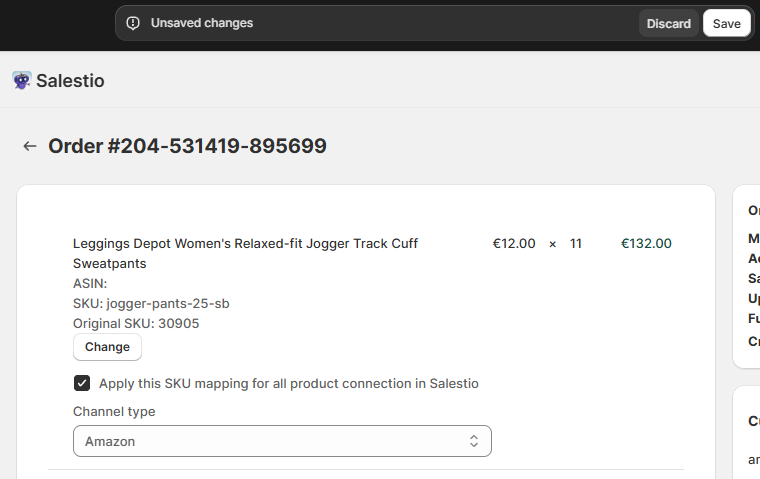Toggle the Apply this SKU mapping checkbox
The width and height of the screenshot is (760, 479).
tap(82, 383)
